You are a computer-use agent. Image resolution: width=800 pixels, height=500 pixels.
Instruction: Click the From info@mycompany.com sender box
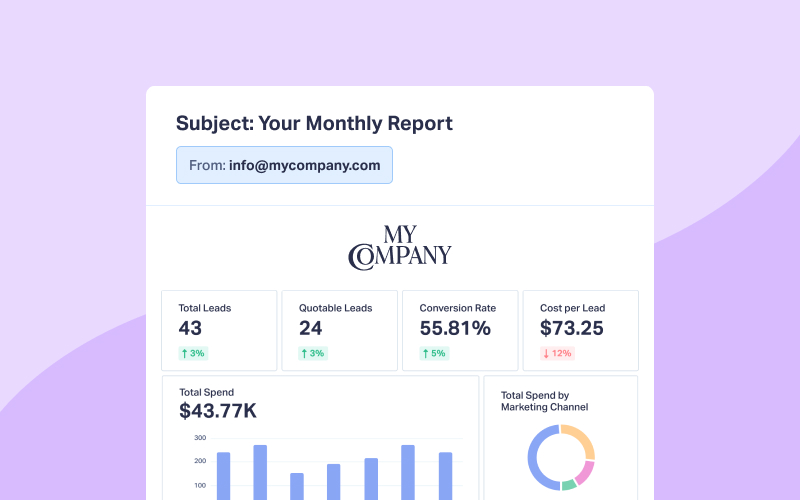click(x=284, y=165)
